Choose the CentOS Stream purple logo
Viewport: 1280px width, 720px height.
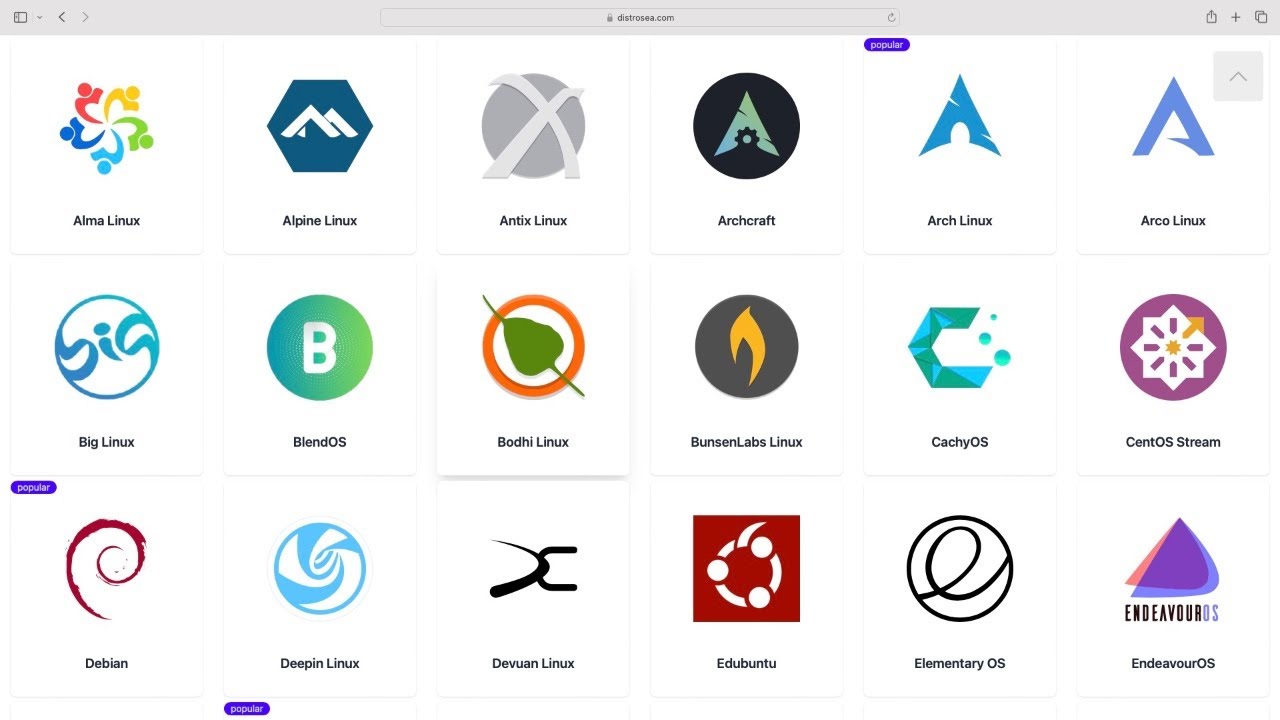(x=1173, y=347)
